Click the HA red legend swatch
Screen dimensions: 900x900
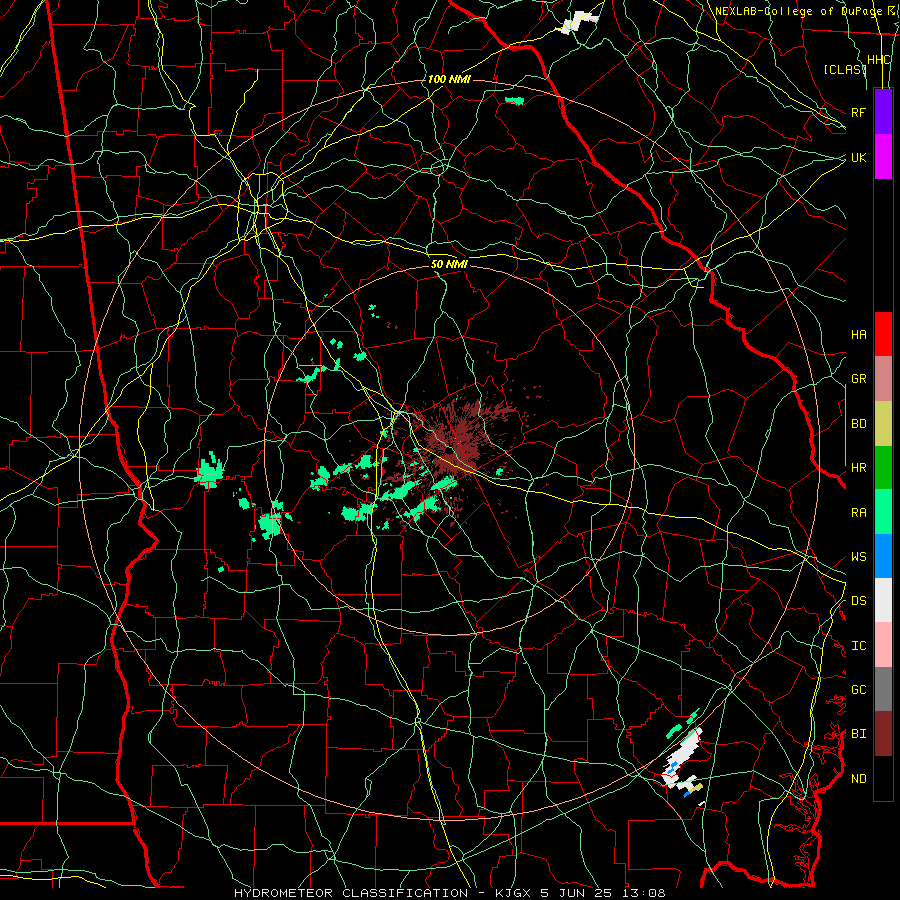(883, 334)
